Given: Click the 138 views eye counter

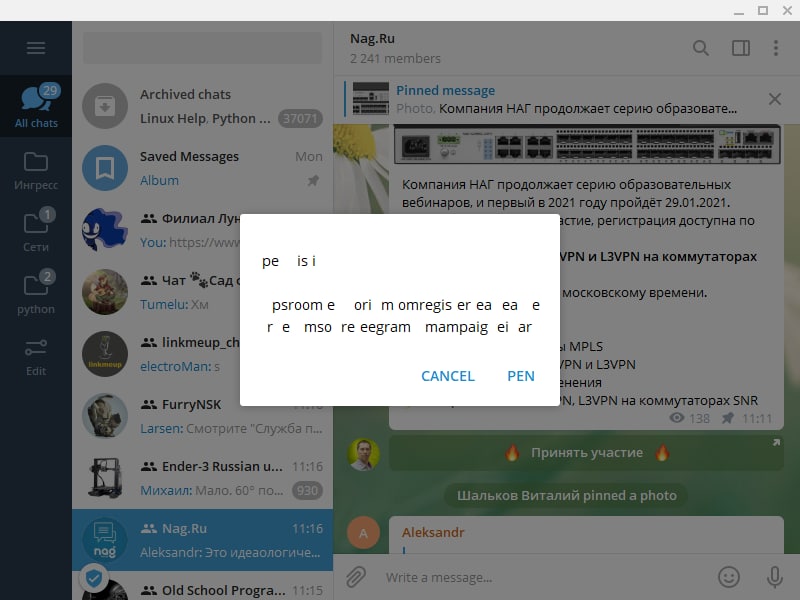Looking at the screenshot, I should (x=689, y=418).
